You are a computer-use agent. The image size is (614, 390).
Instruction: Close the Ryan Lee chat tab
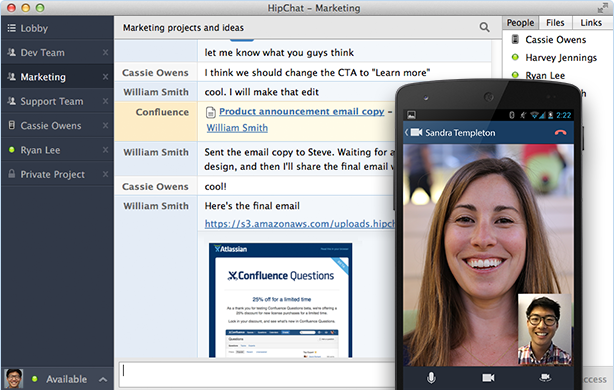[105, 150]
